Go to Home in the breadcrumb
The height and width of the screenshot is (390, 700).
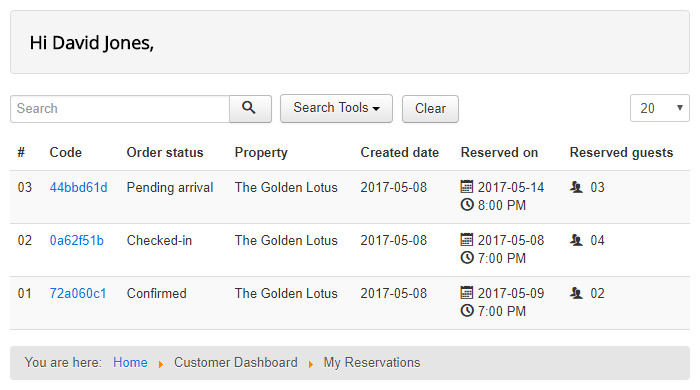(x=130, y=362)
